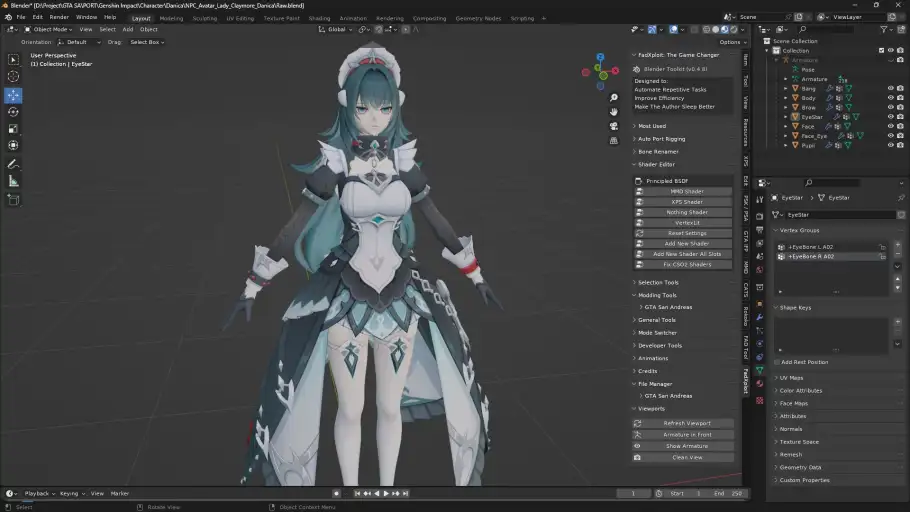The height and width of the screenshot is (512, 910).
Task: Switch to material preview shading
Action: 725,30
